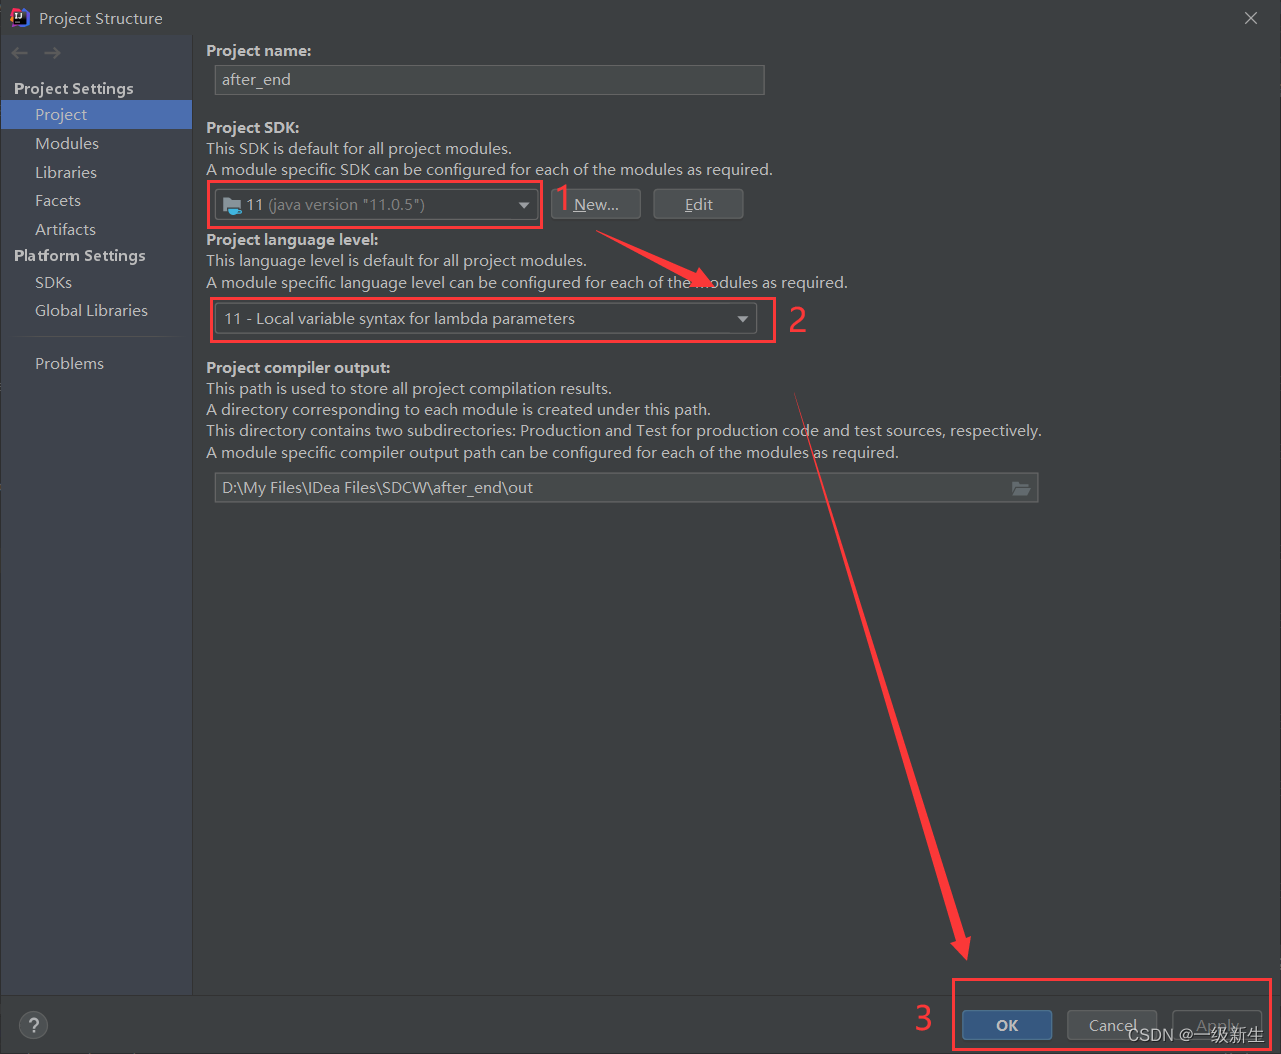Click the Project name label
The height and width of the screenshot is (1054, 1281).
(x=259, y=51)
